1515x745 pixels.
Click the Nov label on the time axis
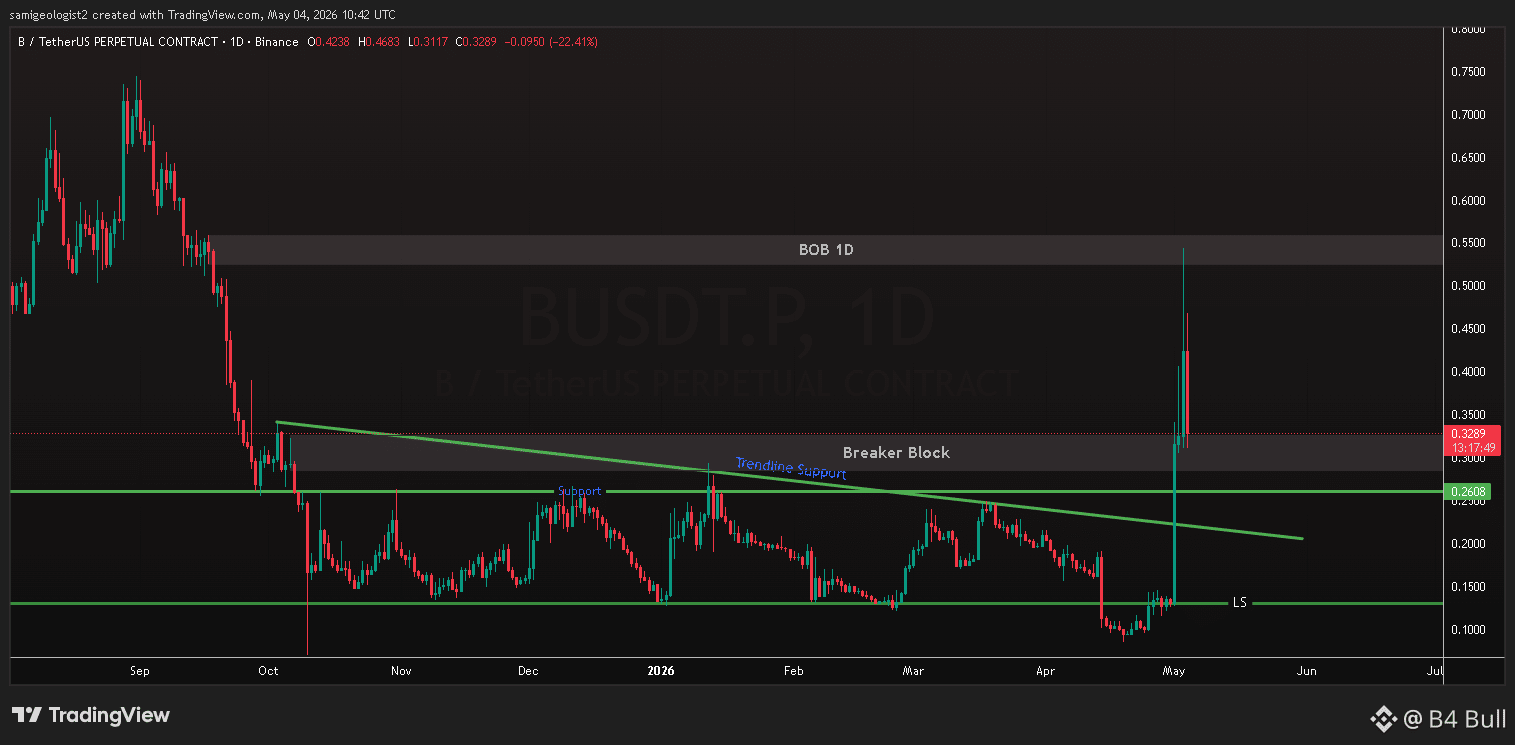pyautogui.click(x=401, y=671)
